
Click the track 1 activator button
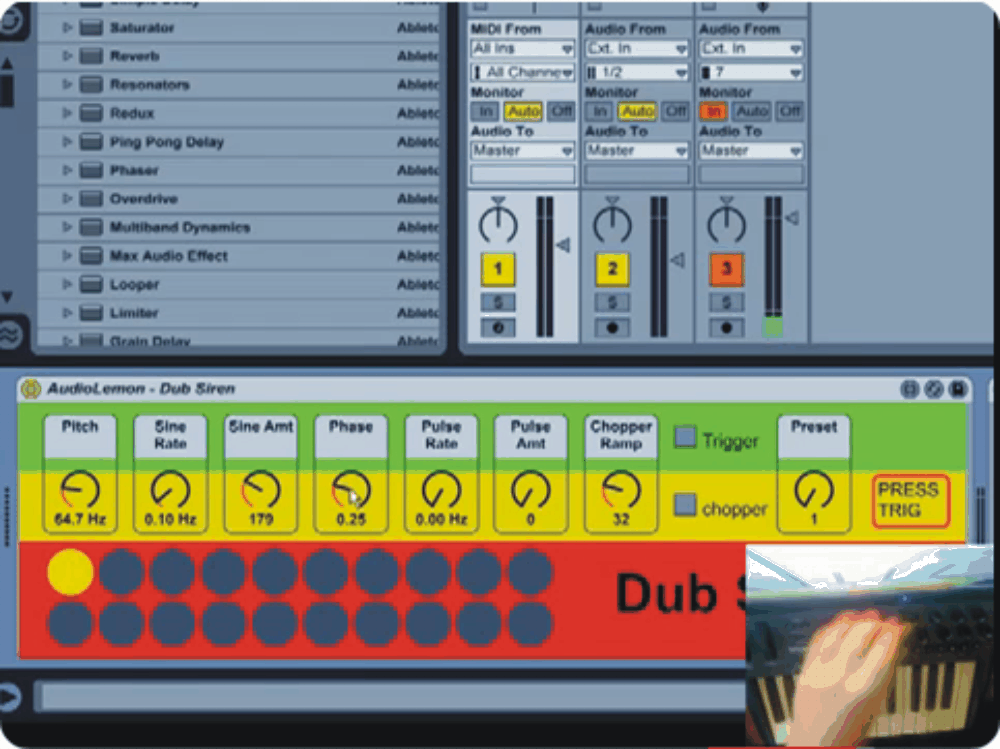pyautogui.click(x=497, y=268)
